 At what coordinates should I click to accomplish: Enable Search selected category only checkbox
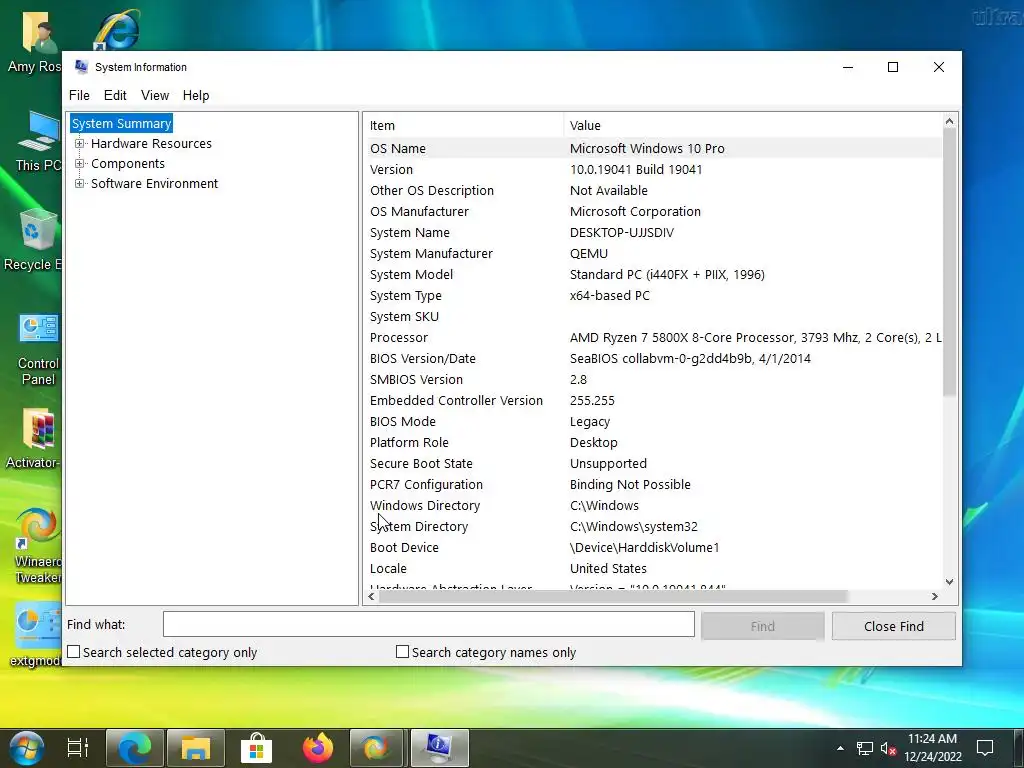coord(74,652)
